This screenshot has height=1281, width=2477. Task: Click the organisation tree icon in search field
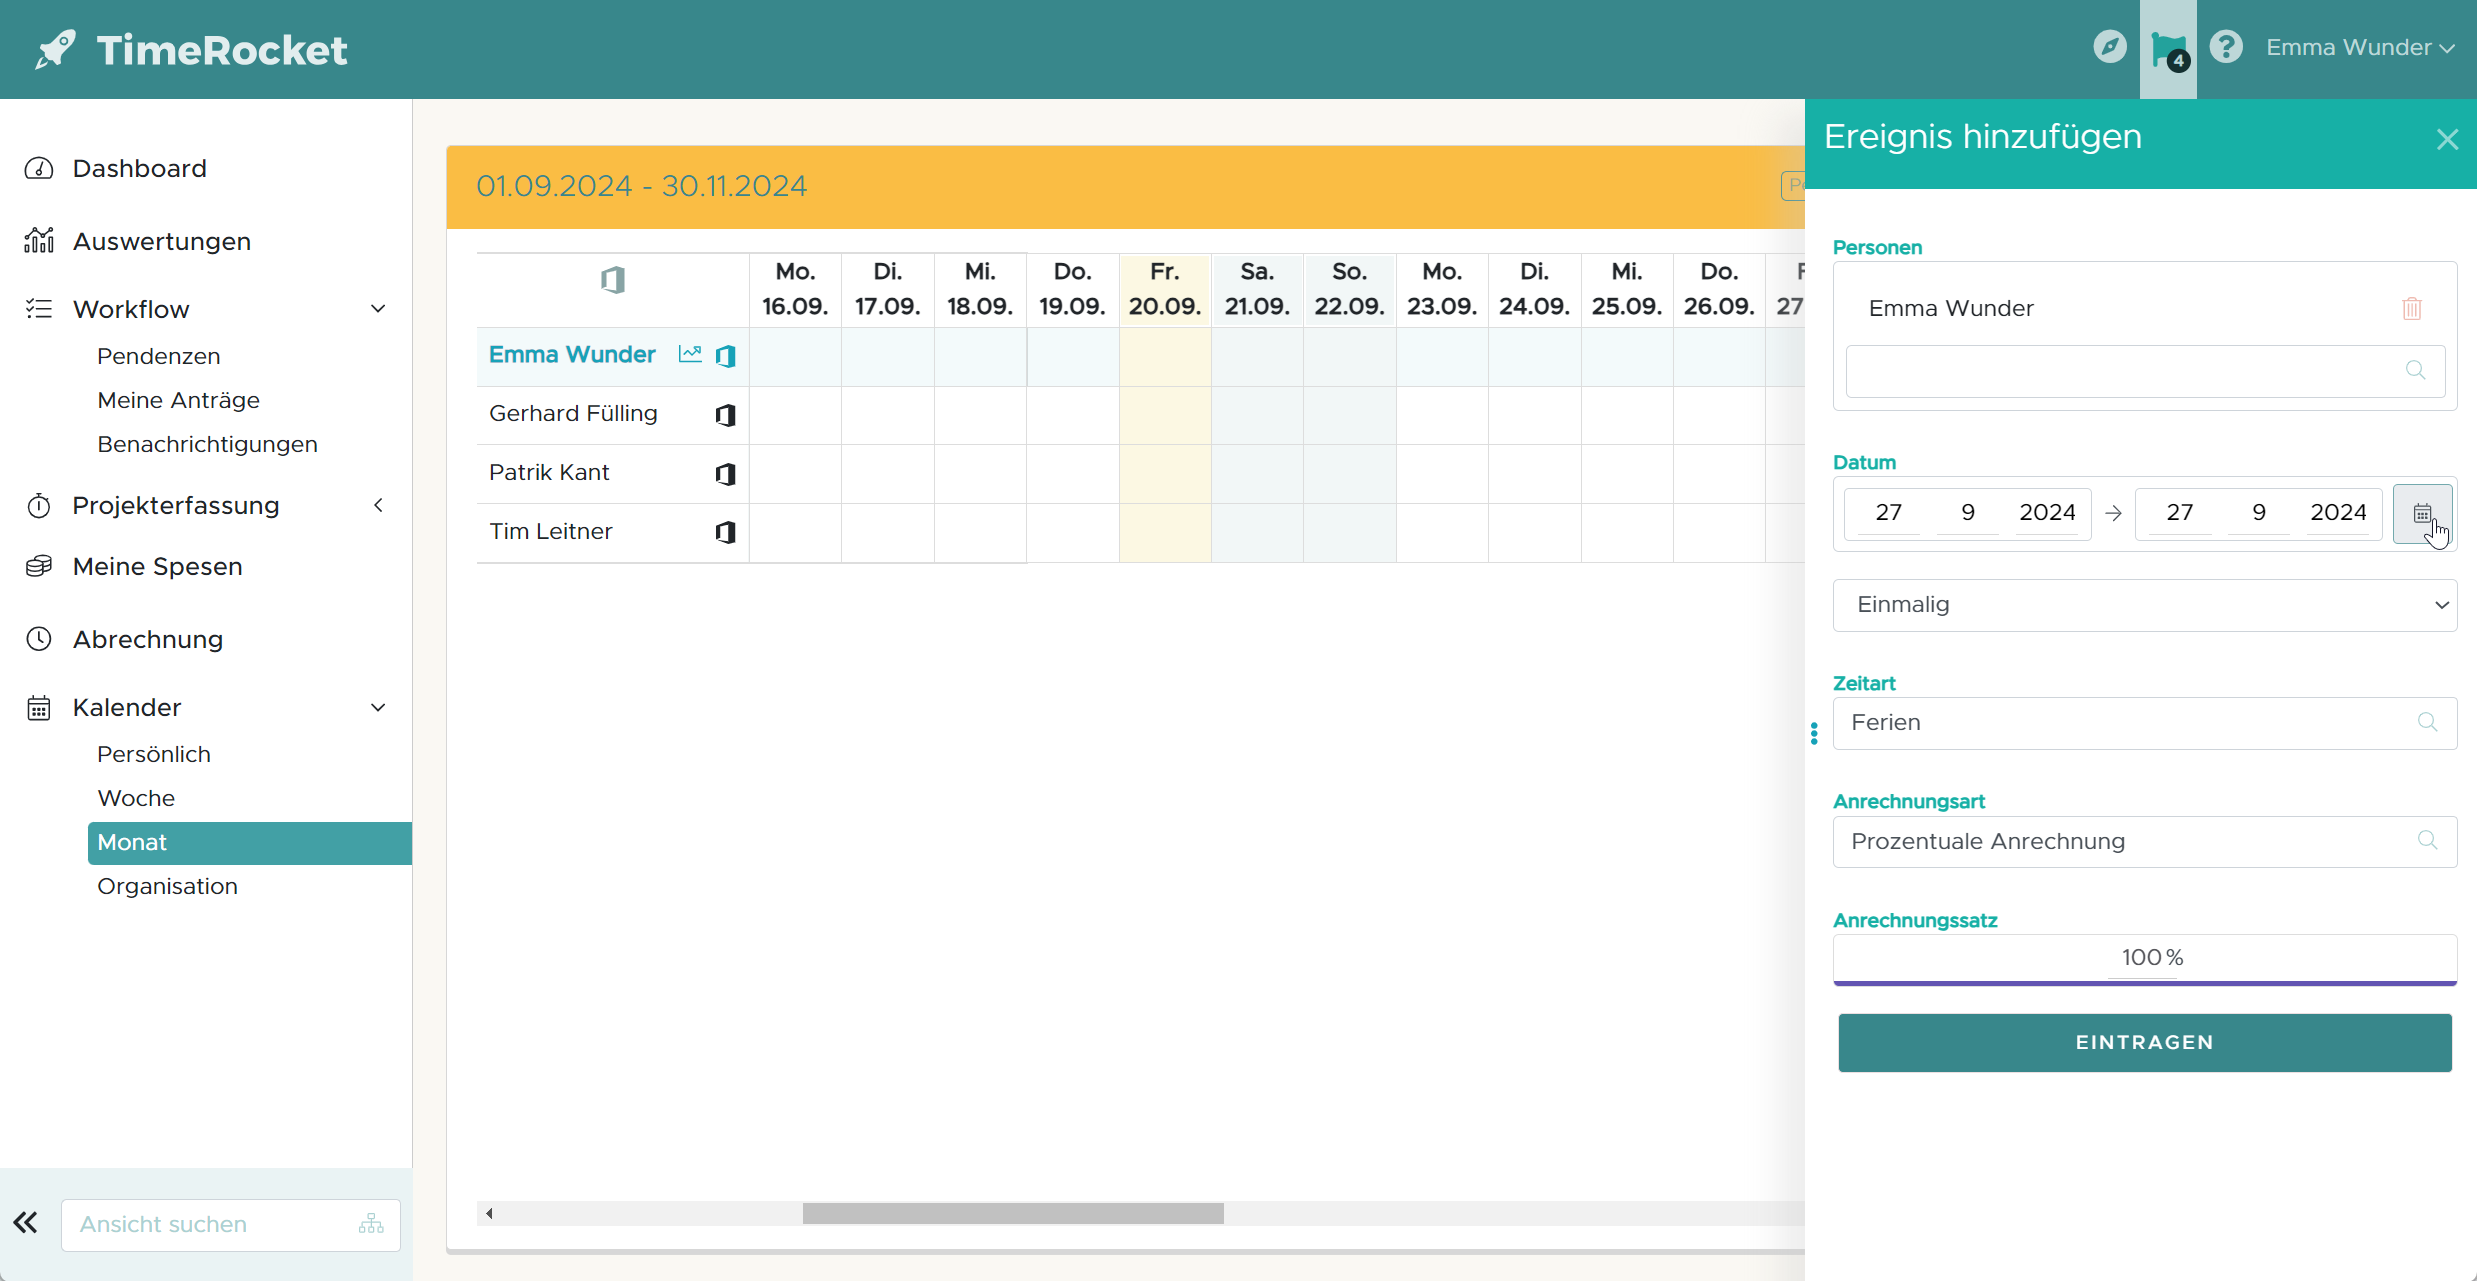371,1224
